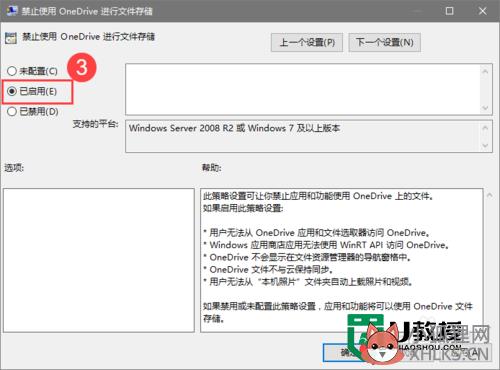Image resolution: width=500 pixels, height=370 pixels.
Task: Click the 此策略设置 help description line
Action: (318, 196)
